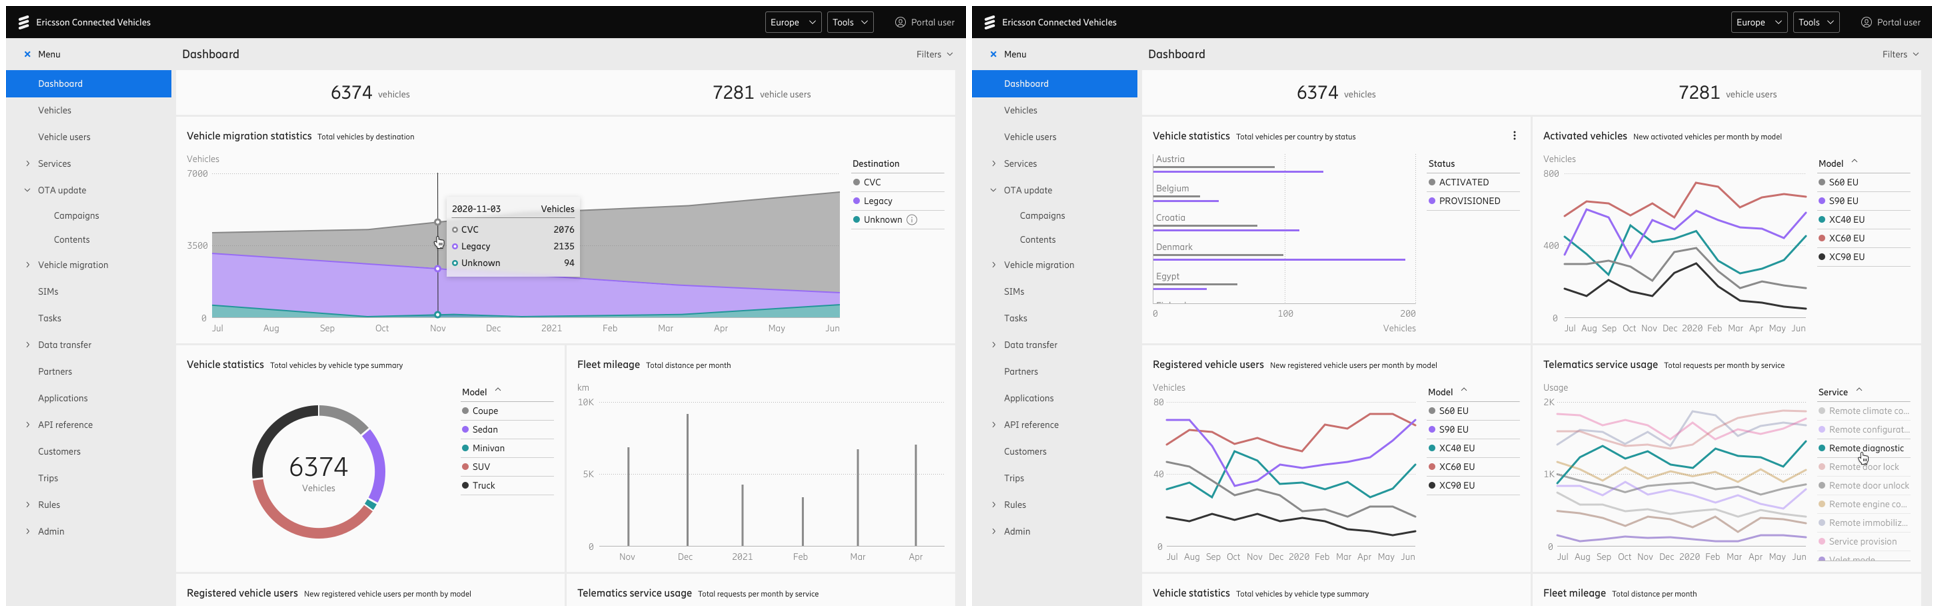This screenshot has height=612, width=1938.
Task: Open Customers in the right sidebar
Action: click(x=1026, y=452)
